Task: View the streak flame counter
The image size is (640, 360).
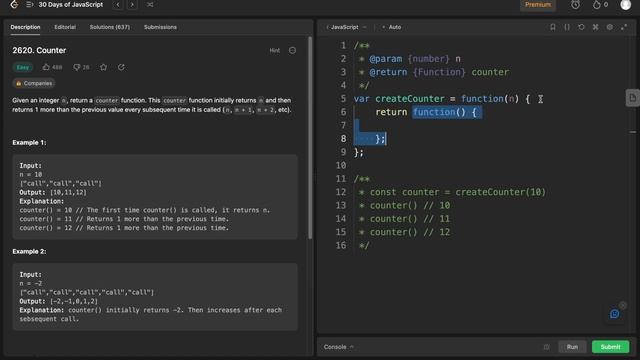Action: point(600,5)
